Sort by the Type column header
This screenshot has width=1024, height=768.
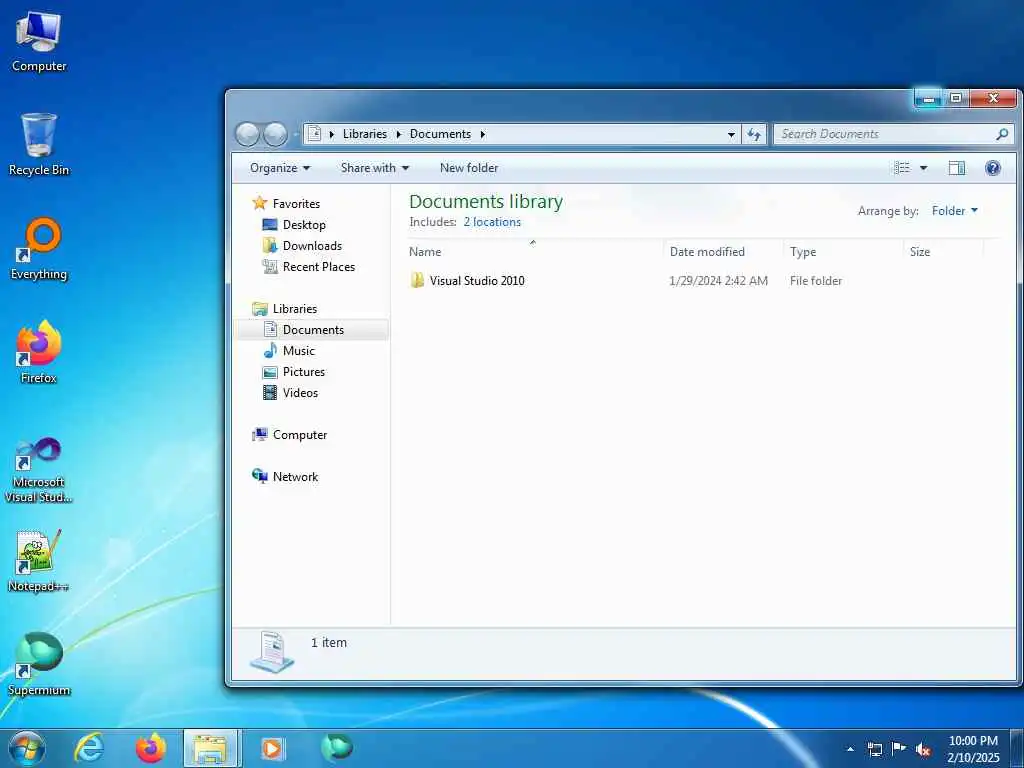pos(844,251)
